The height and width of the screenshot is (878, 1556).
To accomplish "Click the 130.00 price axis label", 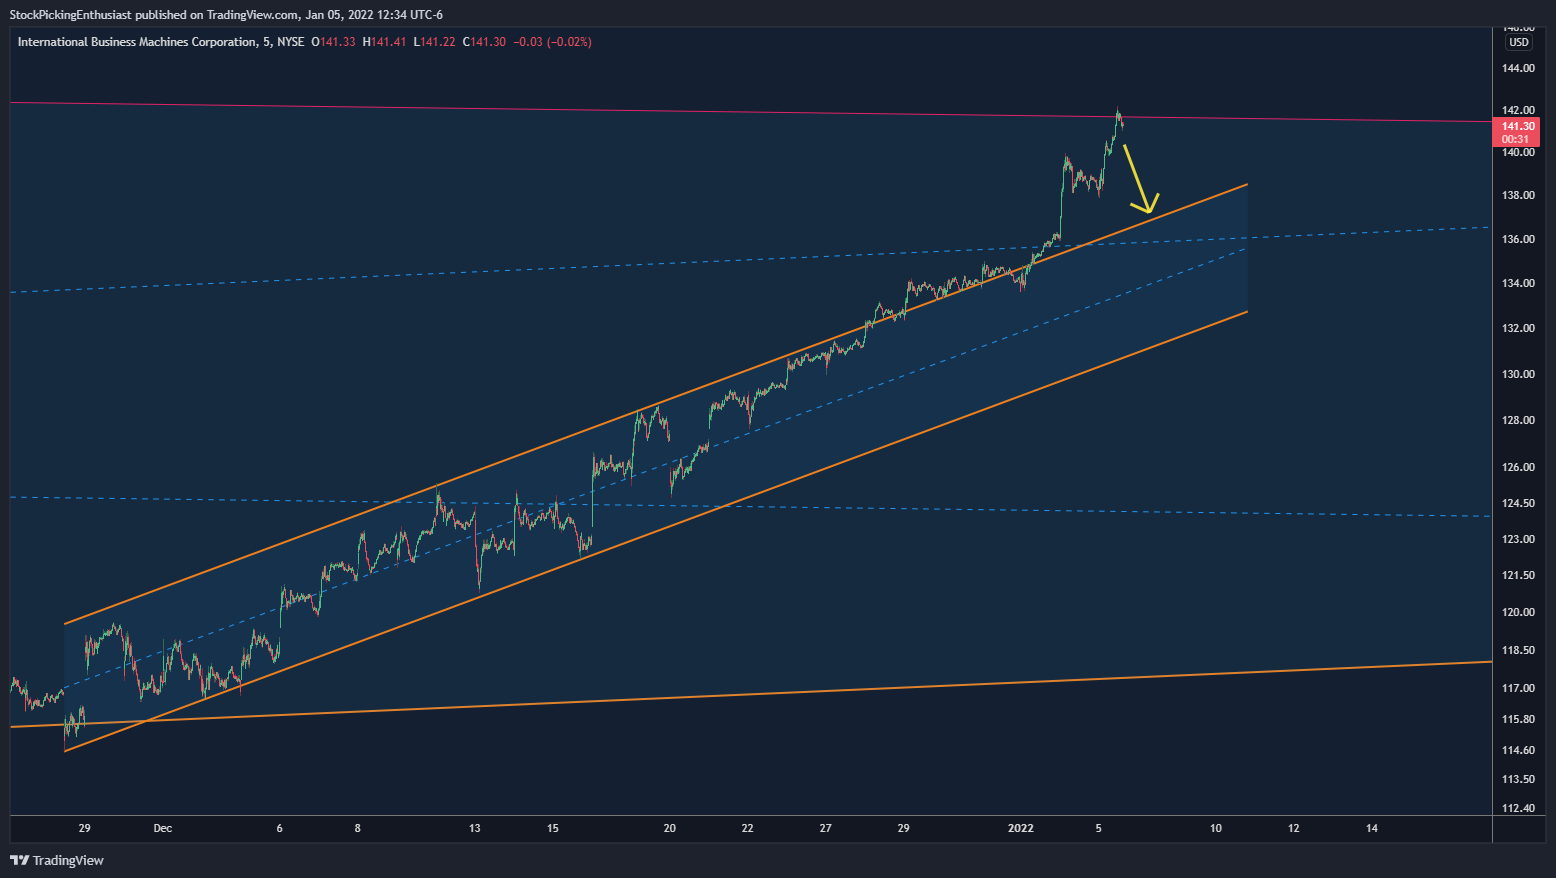I will [1517, 374].
